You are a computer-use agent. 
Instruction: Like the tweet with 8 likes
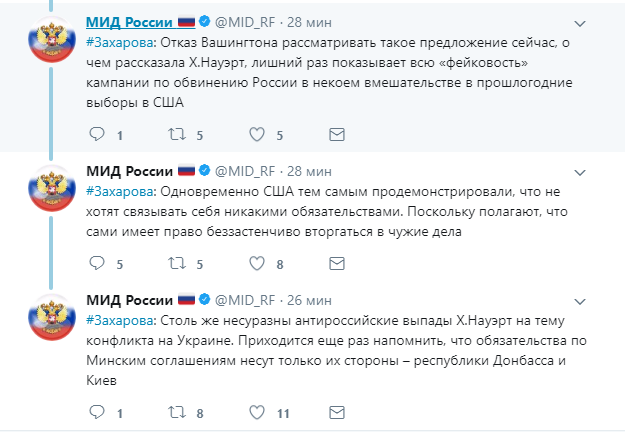coord(257,264)
